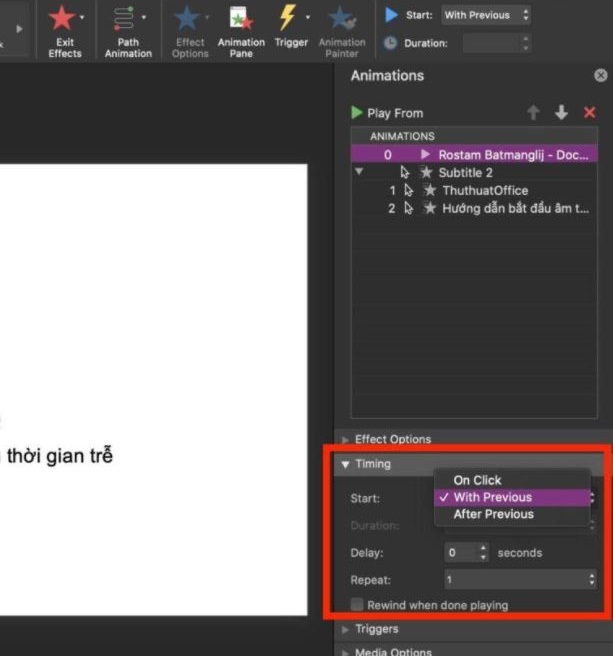613x656 pixels.
Task: Collapse the Subtitle 2 group triangle
Action: [x=359, y=171]
